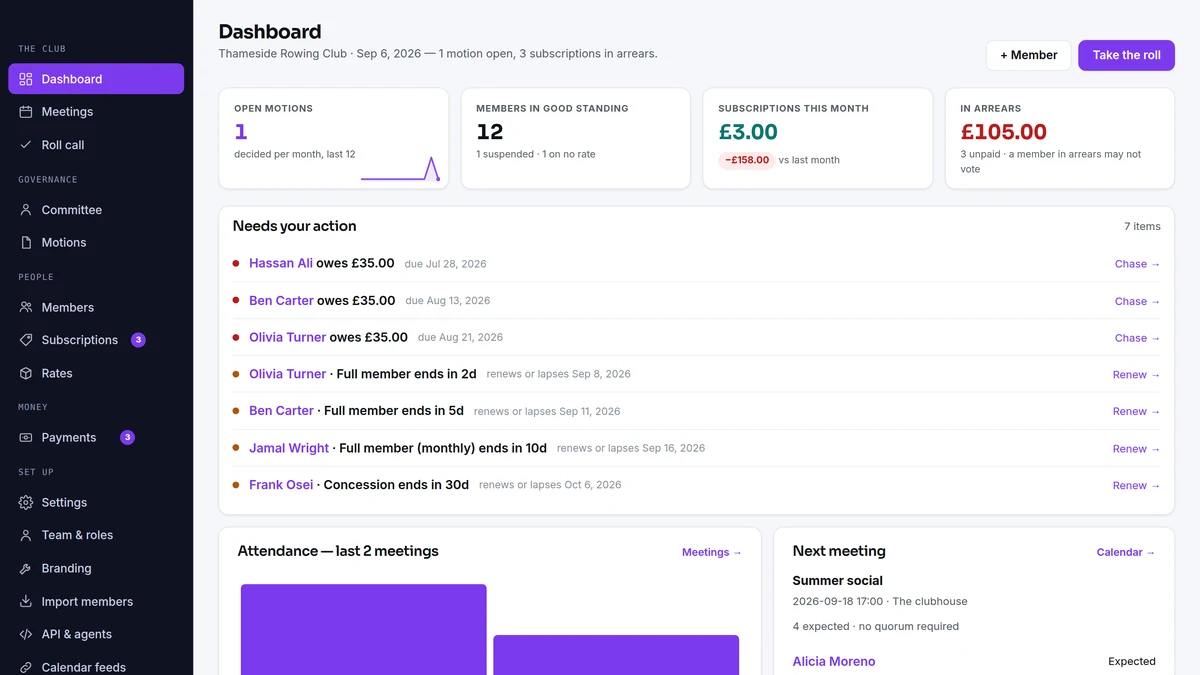Add a new member with + Member
Screen dimensions: 1200x675
1028,55
